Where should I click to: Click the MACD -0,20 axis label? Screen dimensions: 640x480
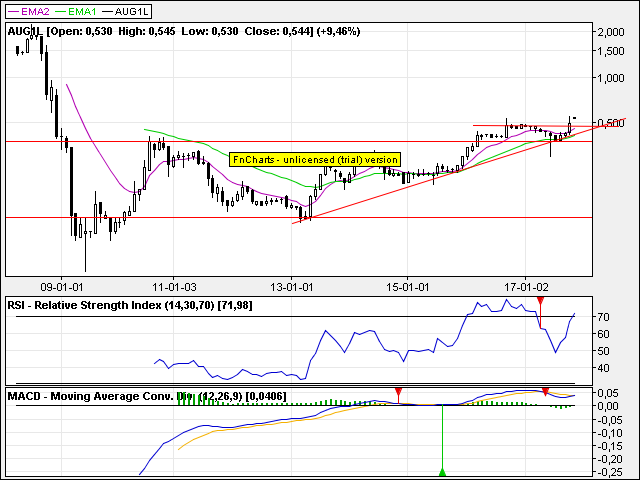[611, 460]
